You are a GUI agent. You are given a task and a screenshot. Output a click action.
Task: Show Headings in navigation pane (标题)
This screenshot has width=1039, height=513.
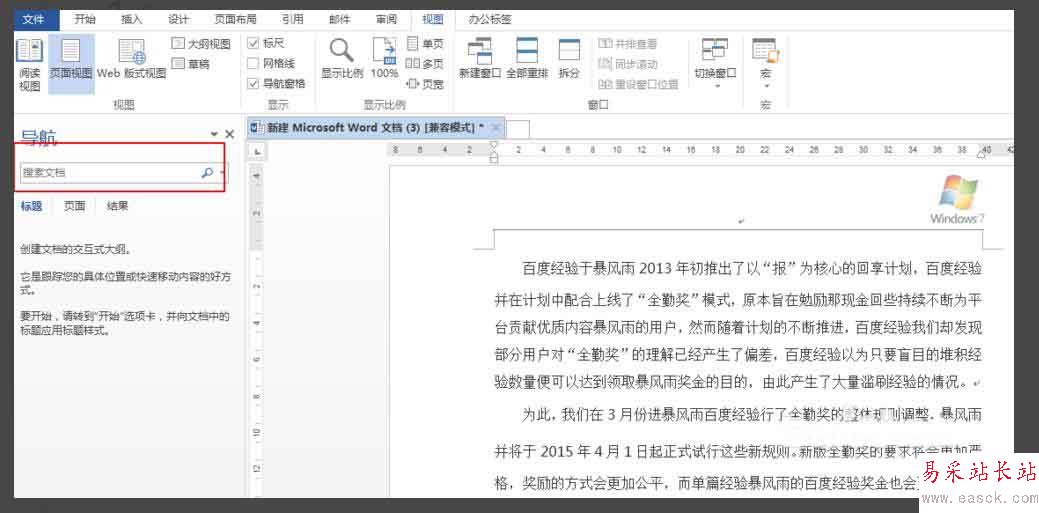(31, 206)
